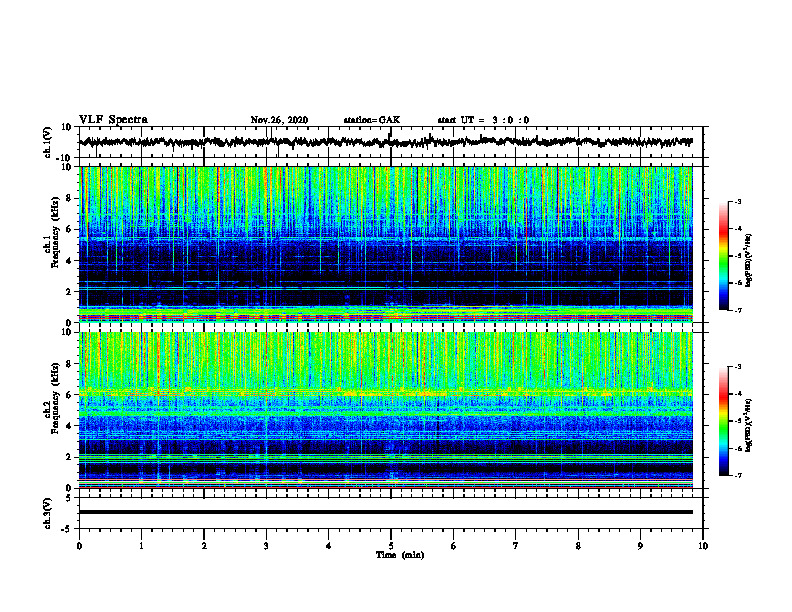
Task: Click the ch.2 spectrogram image
Action: [x=386, y=410]
